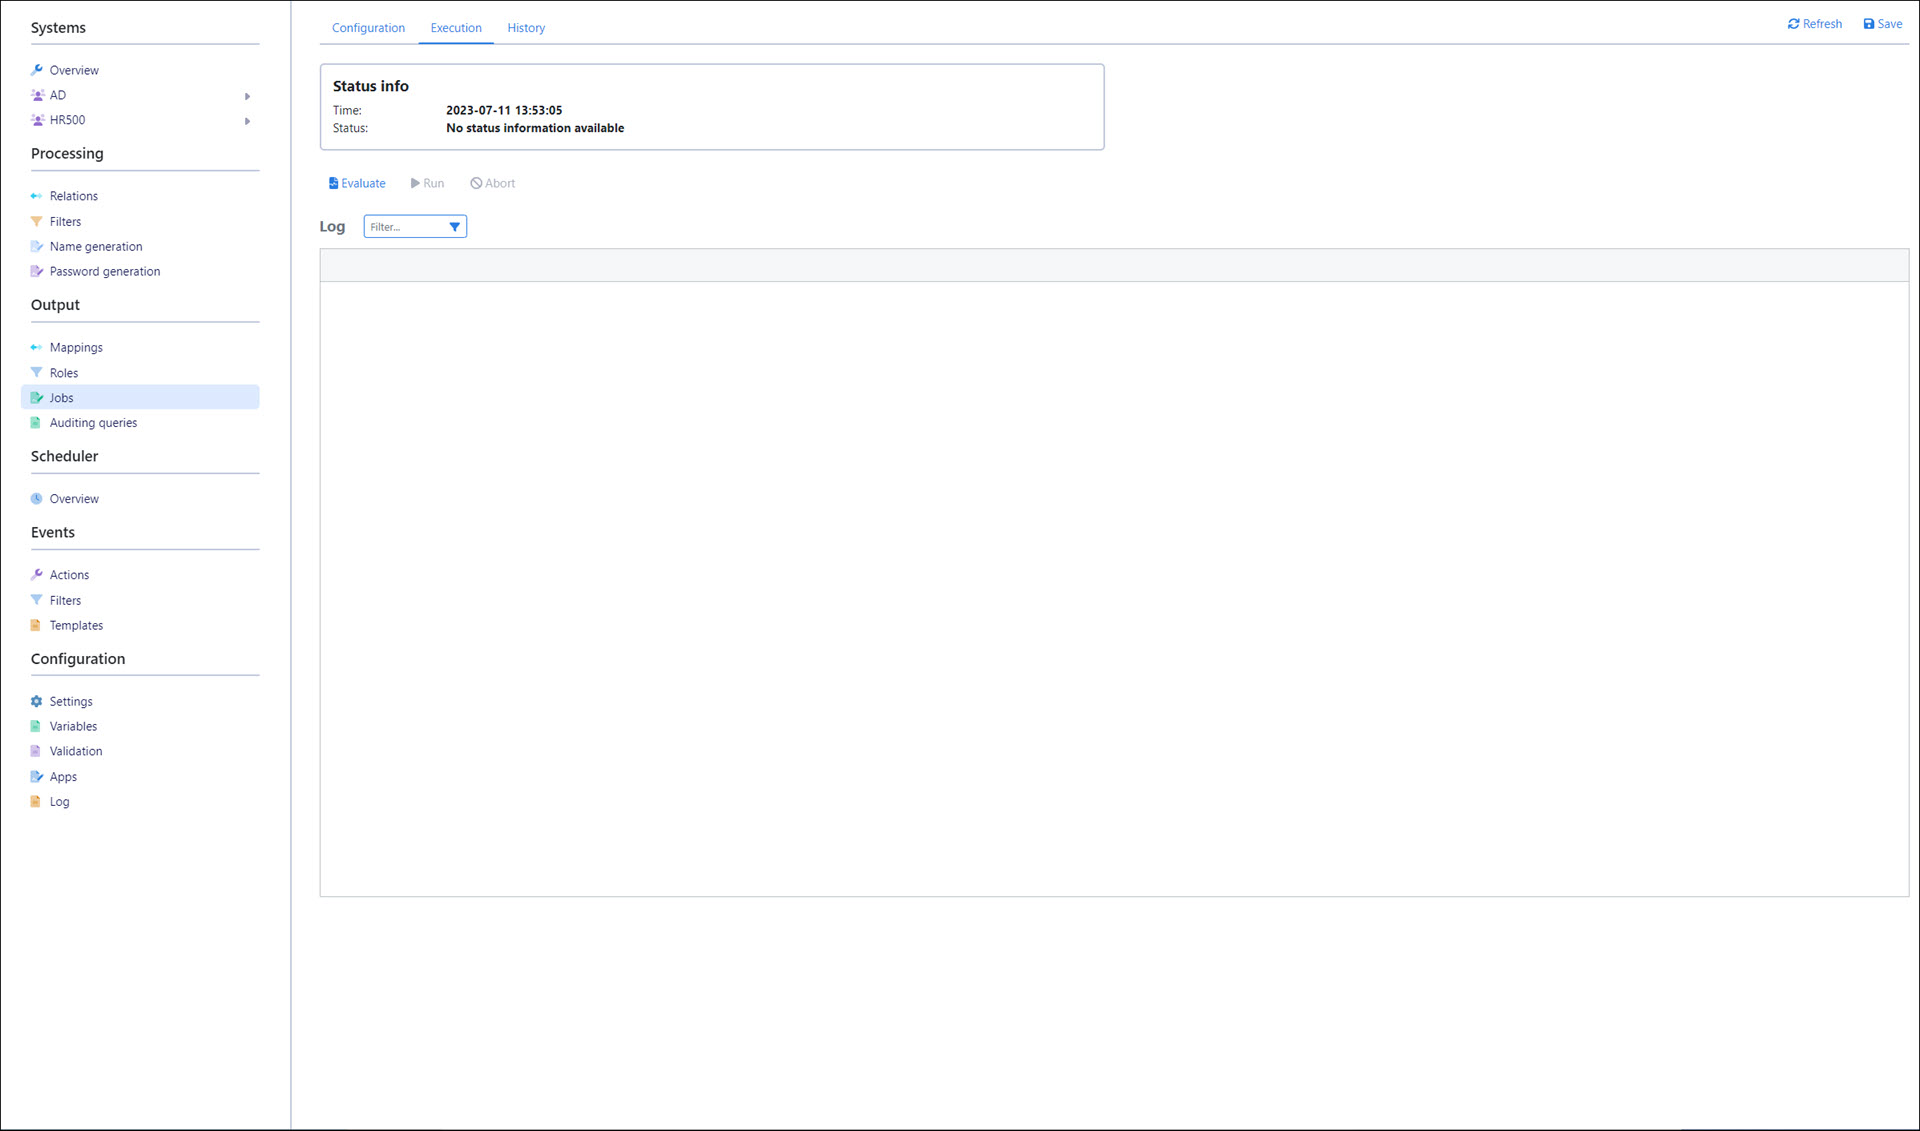Open Password generation icon entry
Viewport: 1920px width, 1131px height.
coord(37,271)
